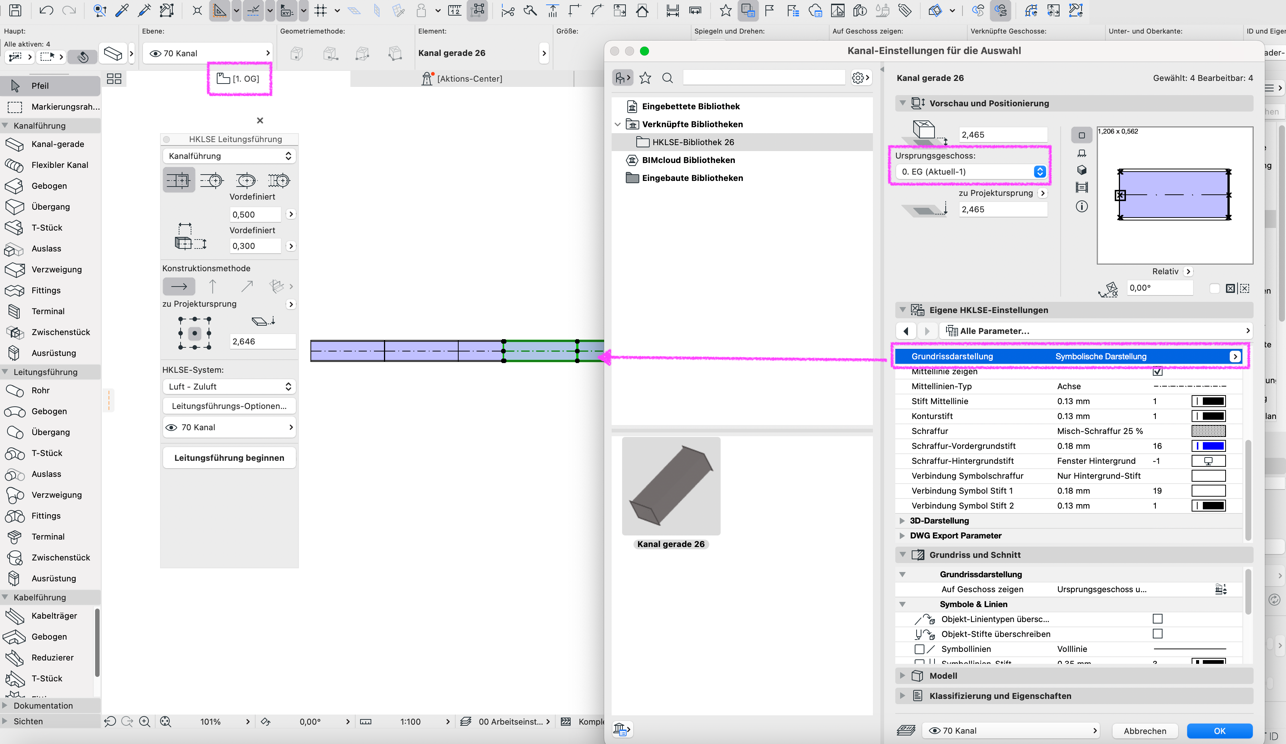This screenshot has height=744, width=1286.
Task: Choose the Flexibler Kanal tool
Action: pyautogui.click(x=50, y=165)
